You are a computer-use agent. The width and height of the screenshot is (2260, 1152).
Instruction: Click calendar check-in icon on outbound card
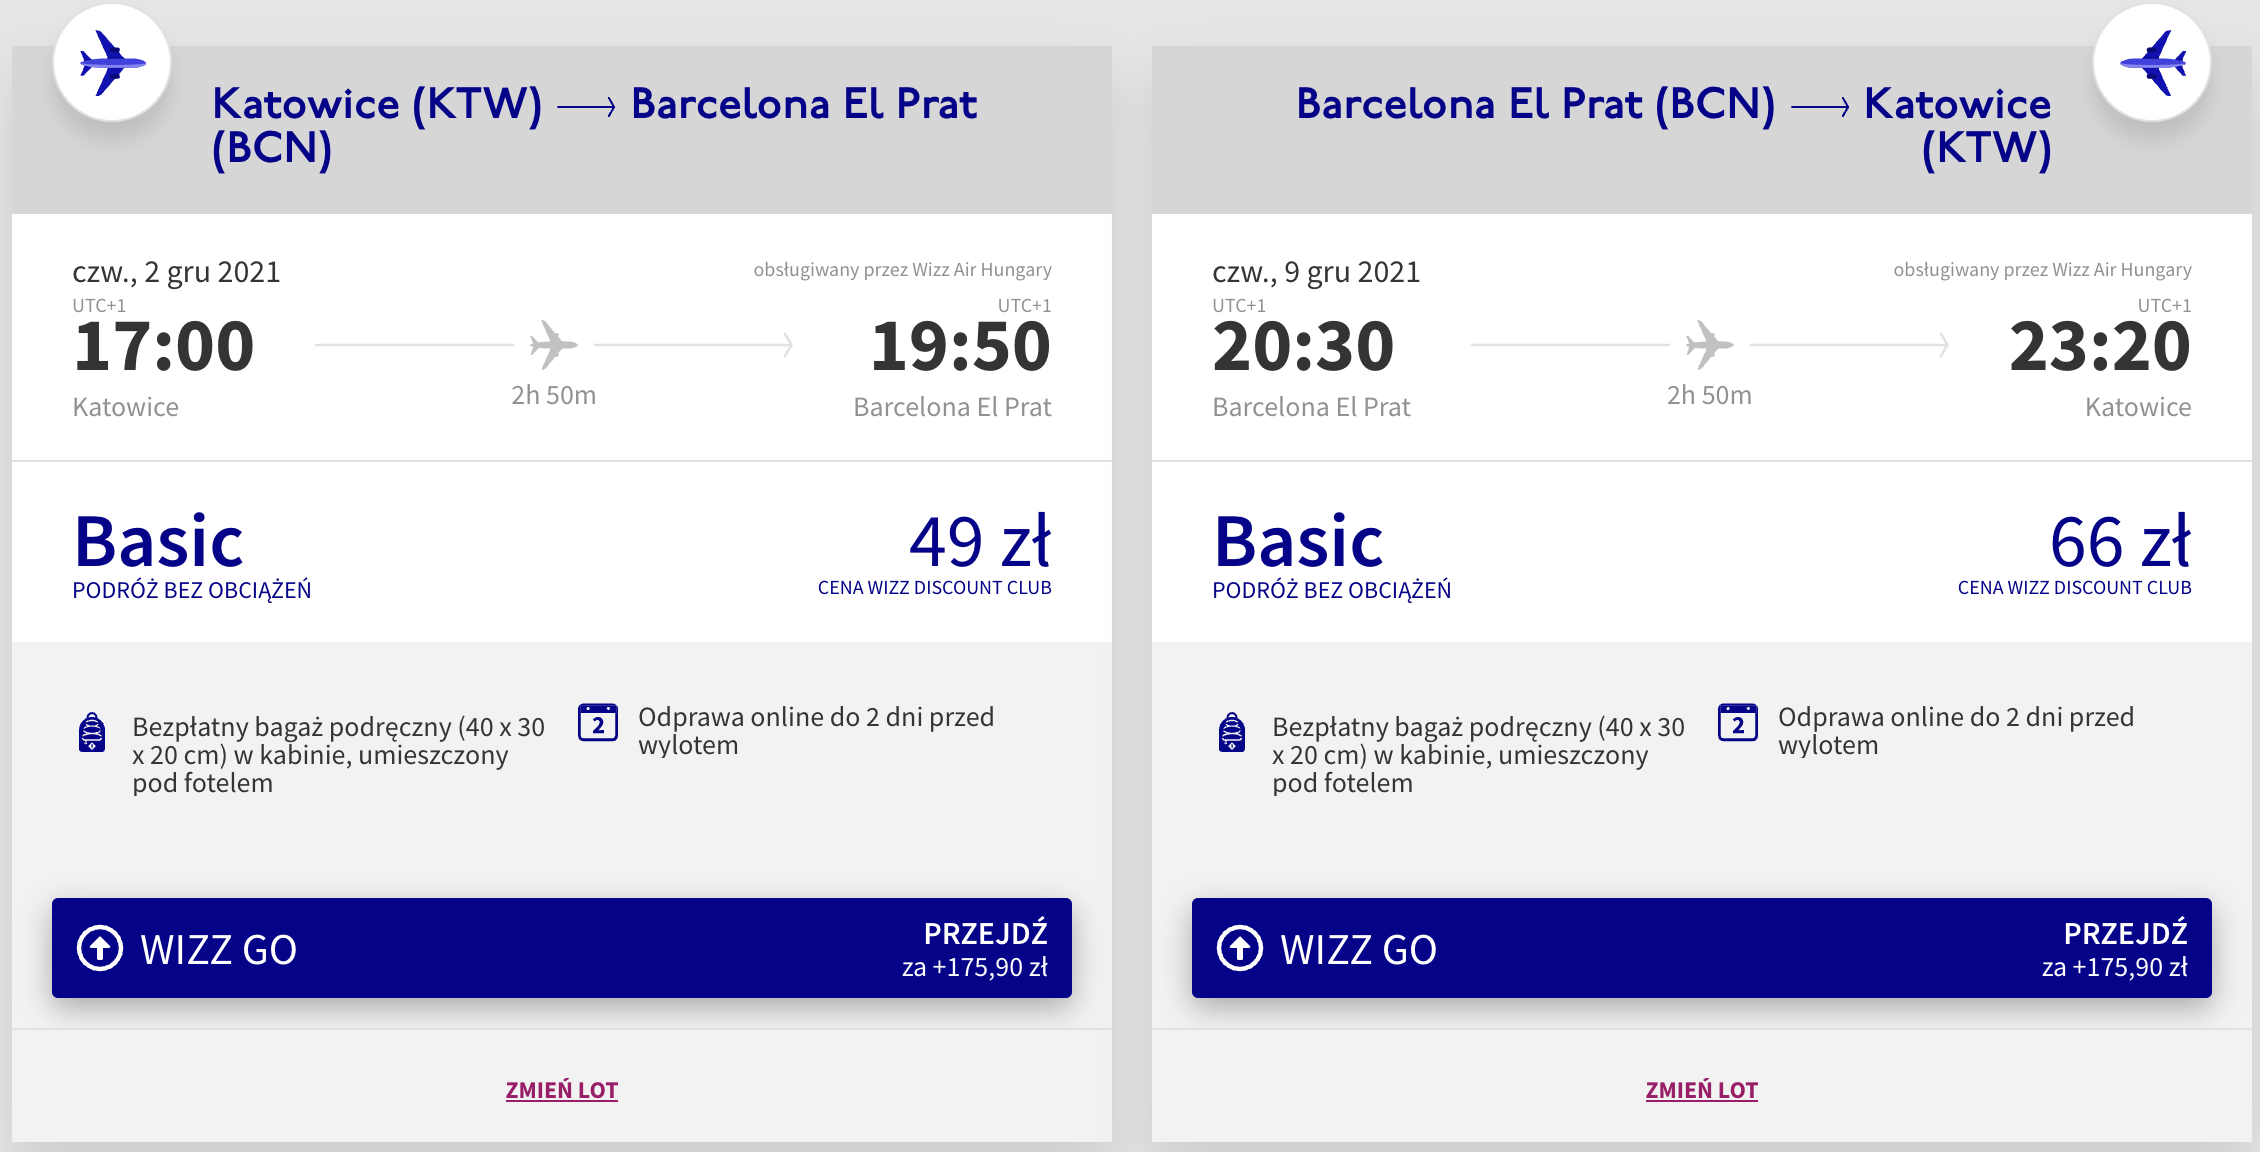598,722
